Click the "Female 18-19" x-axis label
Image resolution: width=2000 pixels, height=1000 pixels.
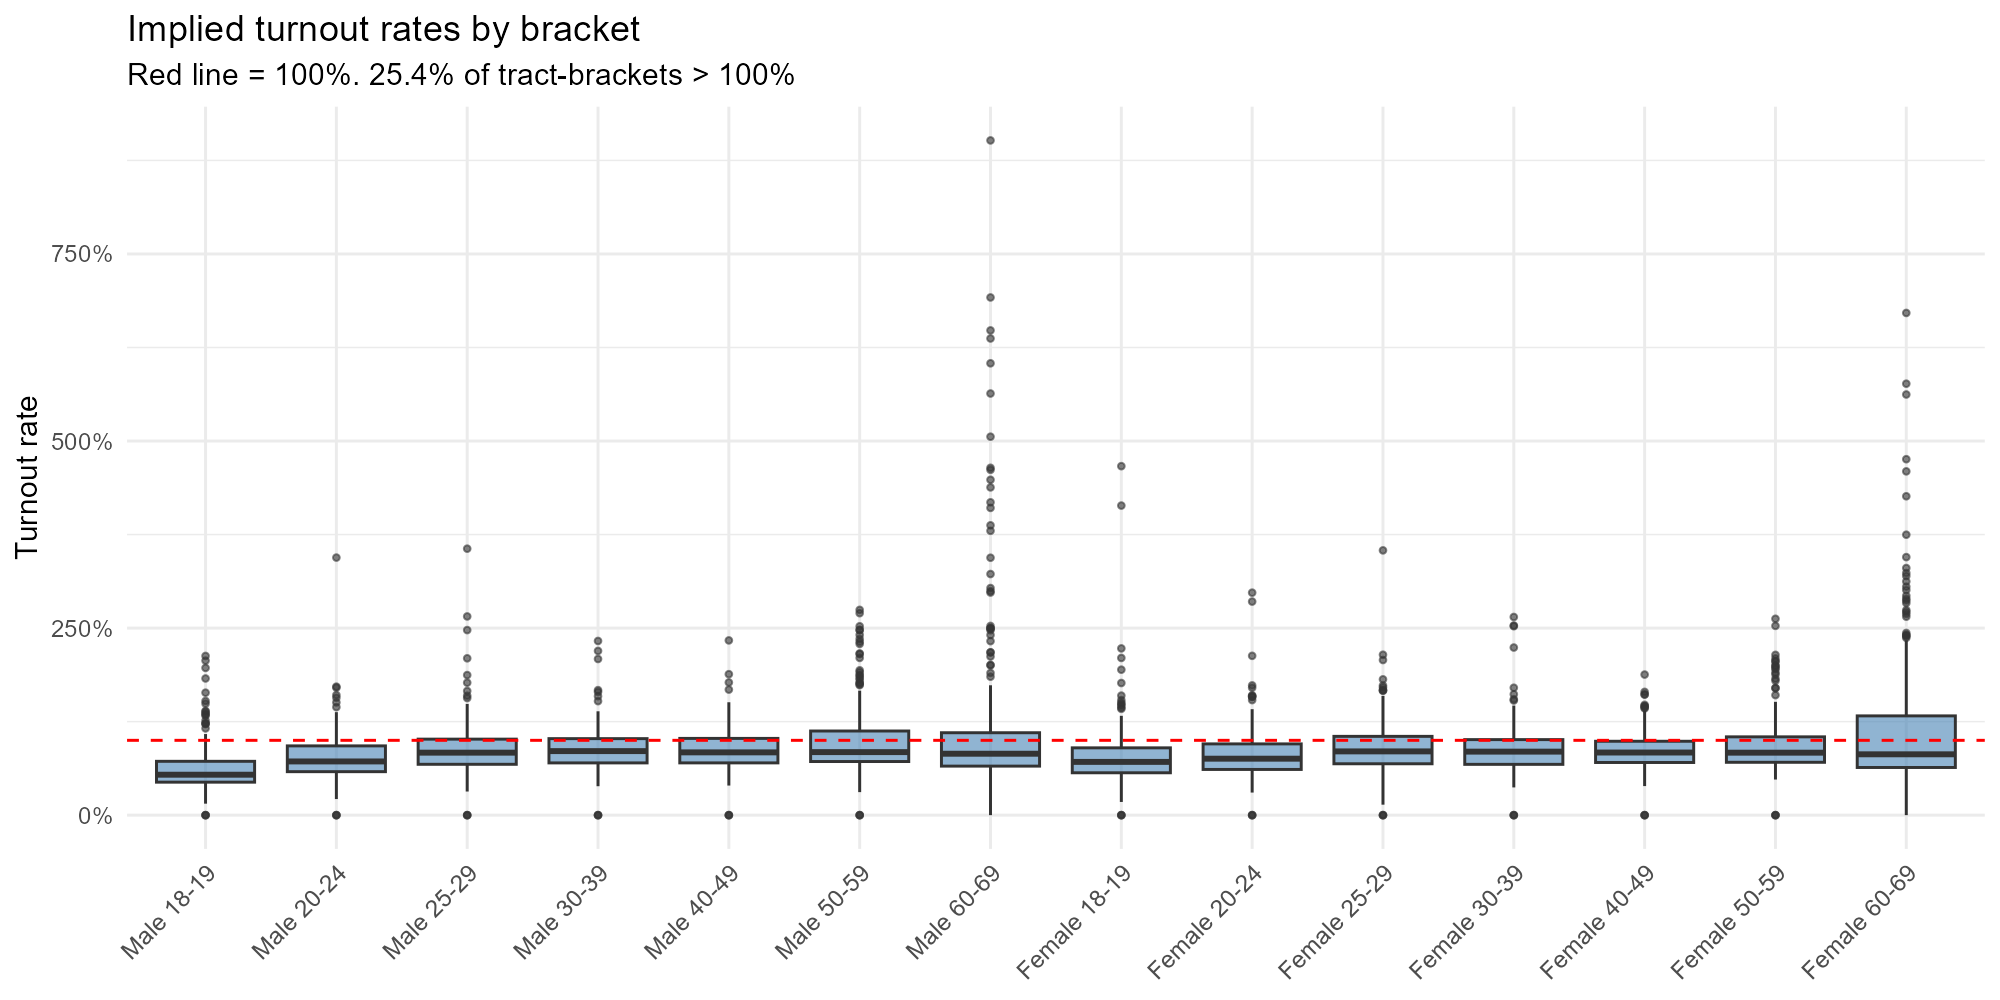coord(1076,921)
